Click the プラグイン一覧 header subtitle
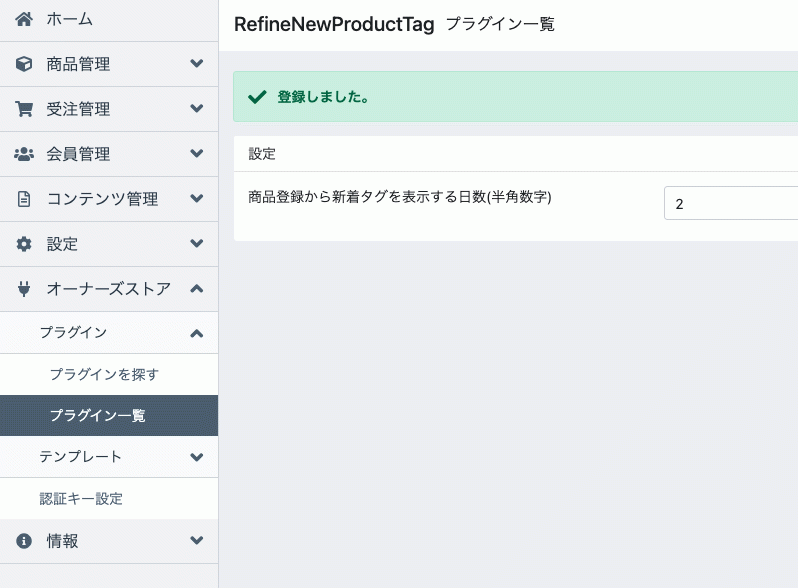 point(500,24)
